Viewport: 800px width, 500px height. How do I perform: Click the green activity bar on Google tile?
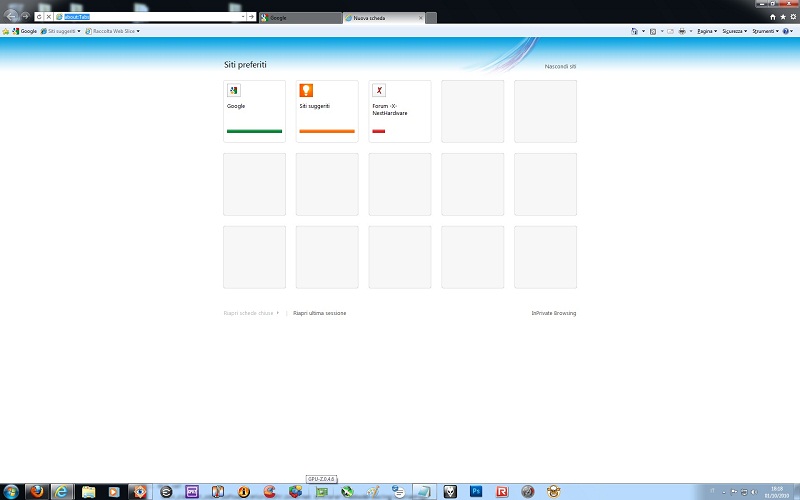255,131
